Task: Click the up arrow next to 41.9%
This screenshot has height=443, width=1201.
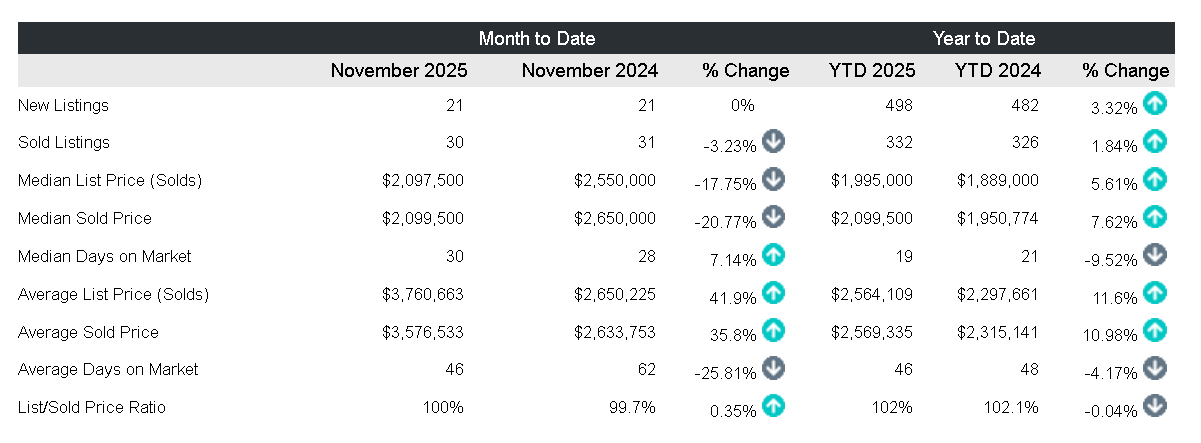Action: click(773, 293)
